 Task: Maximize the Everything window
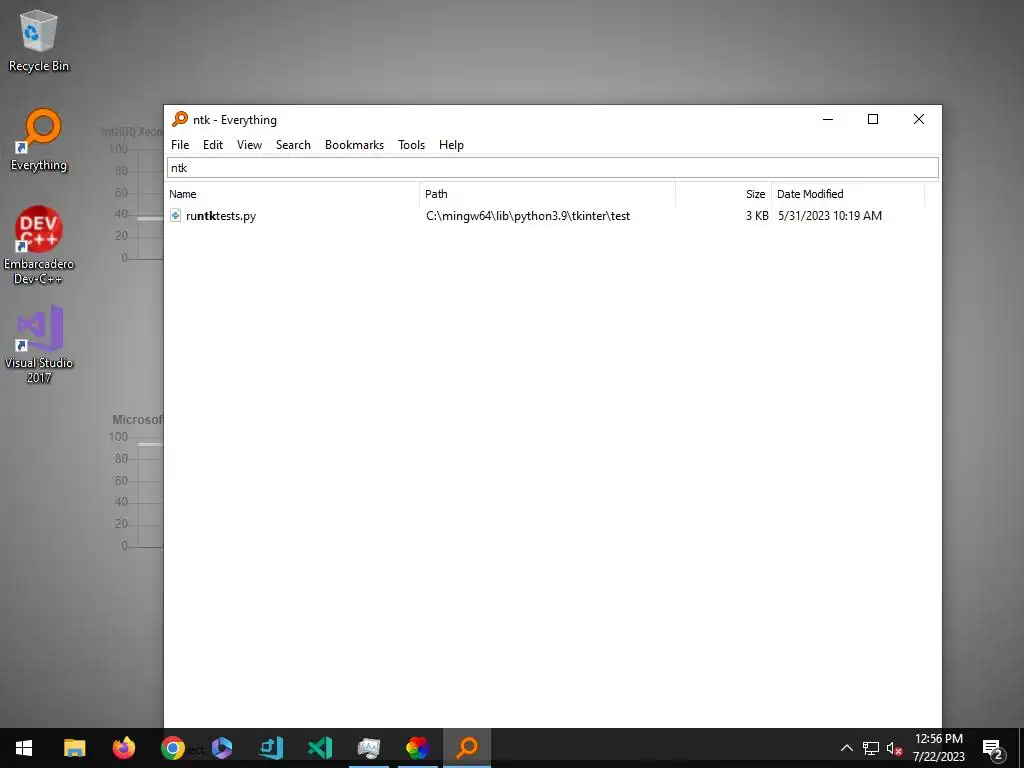click(x=872, y=120)
